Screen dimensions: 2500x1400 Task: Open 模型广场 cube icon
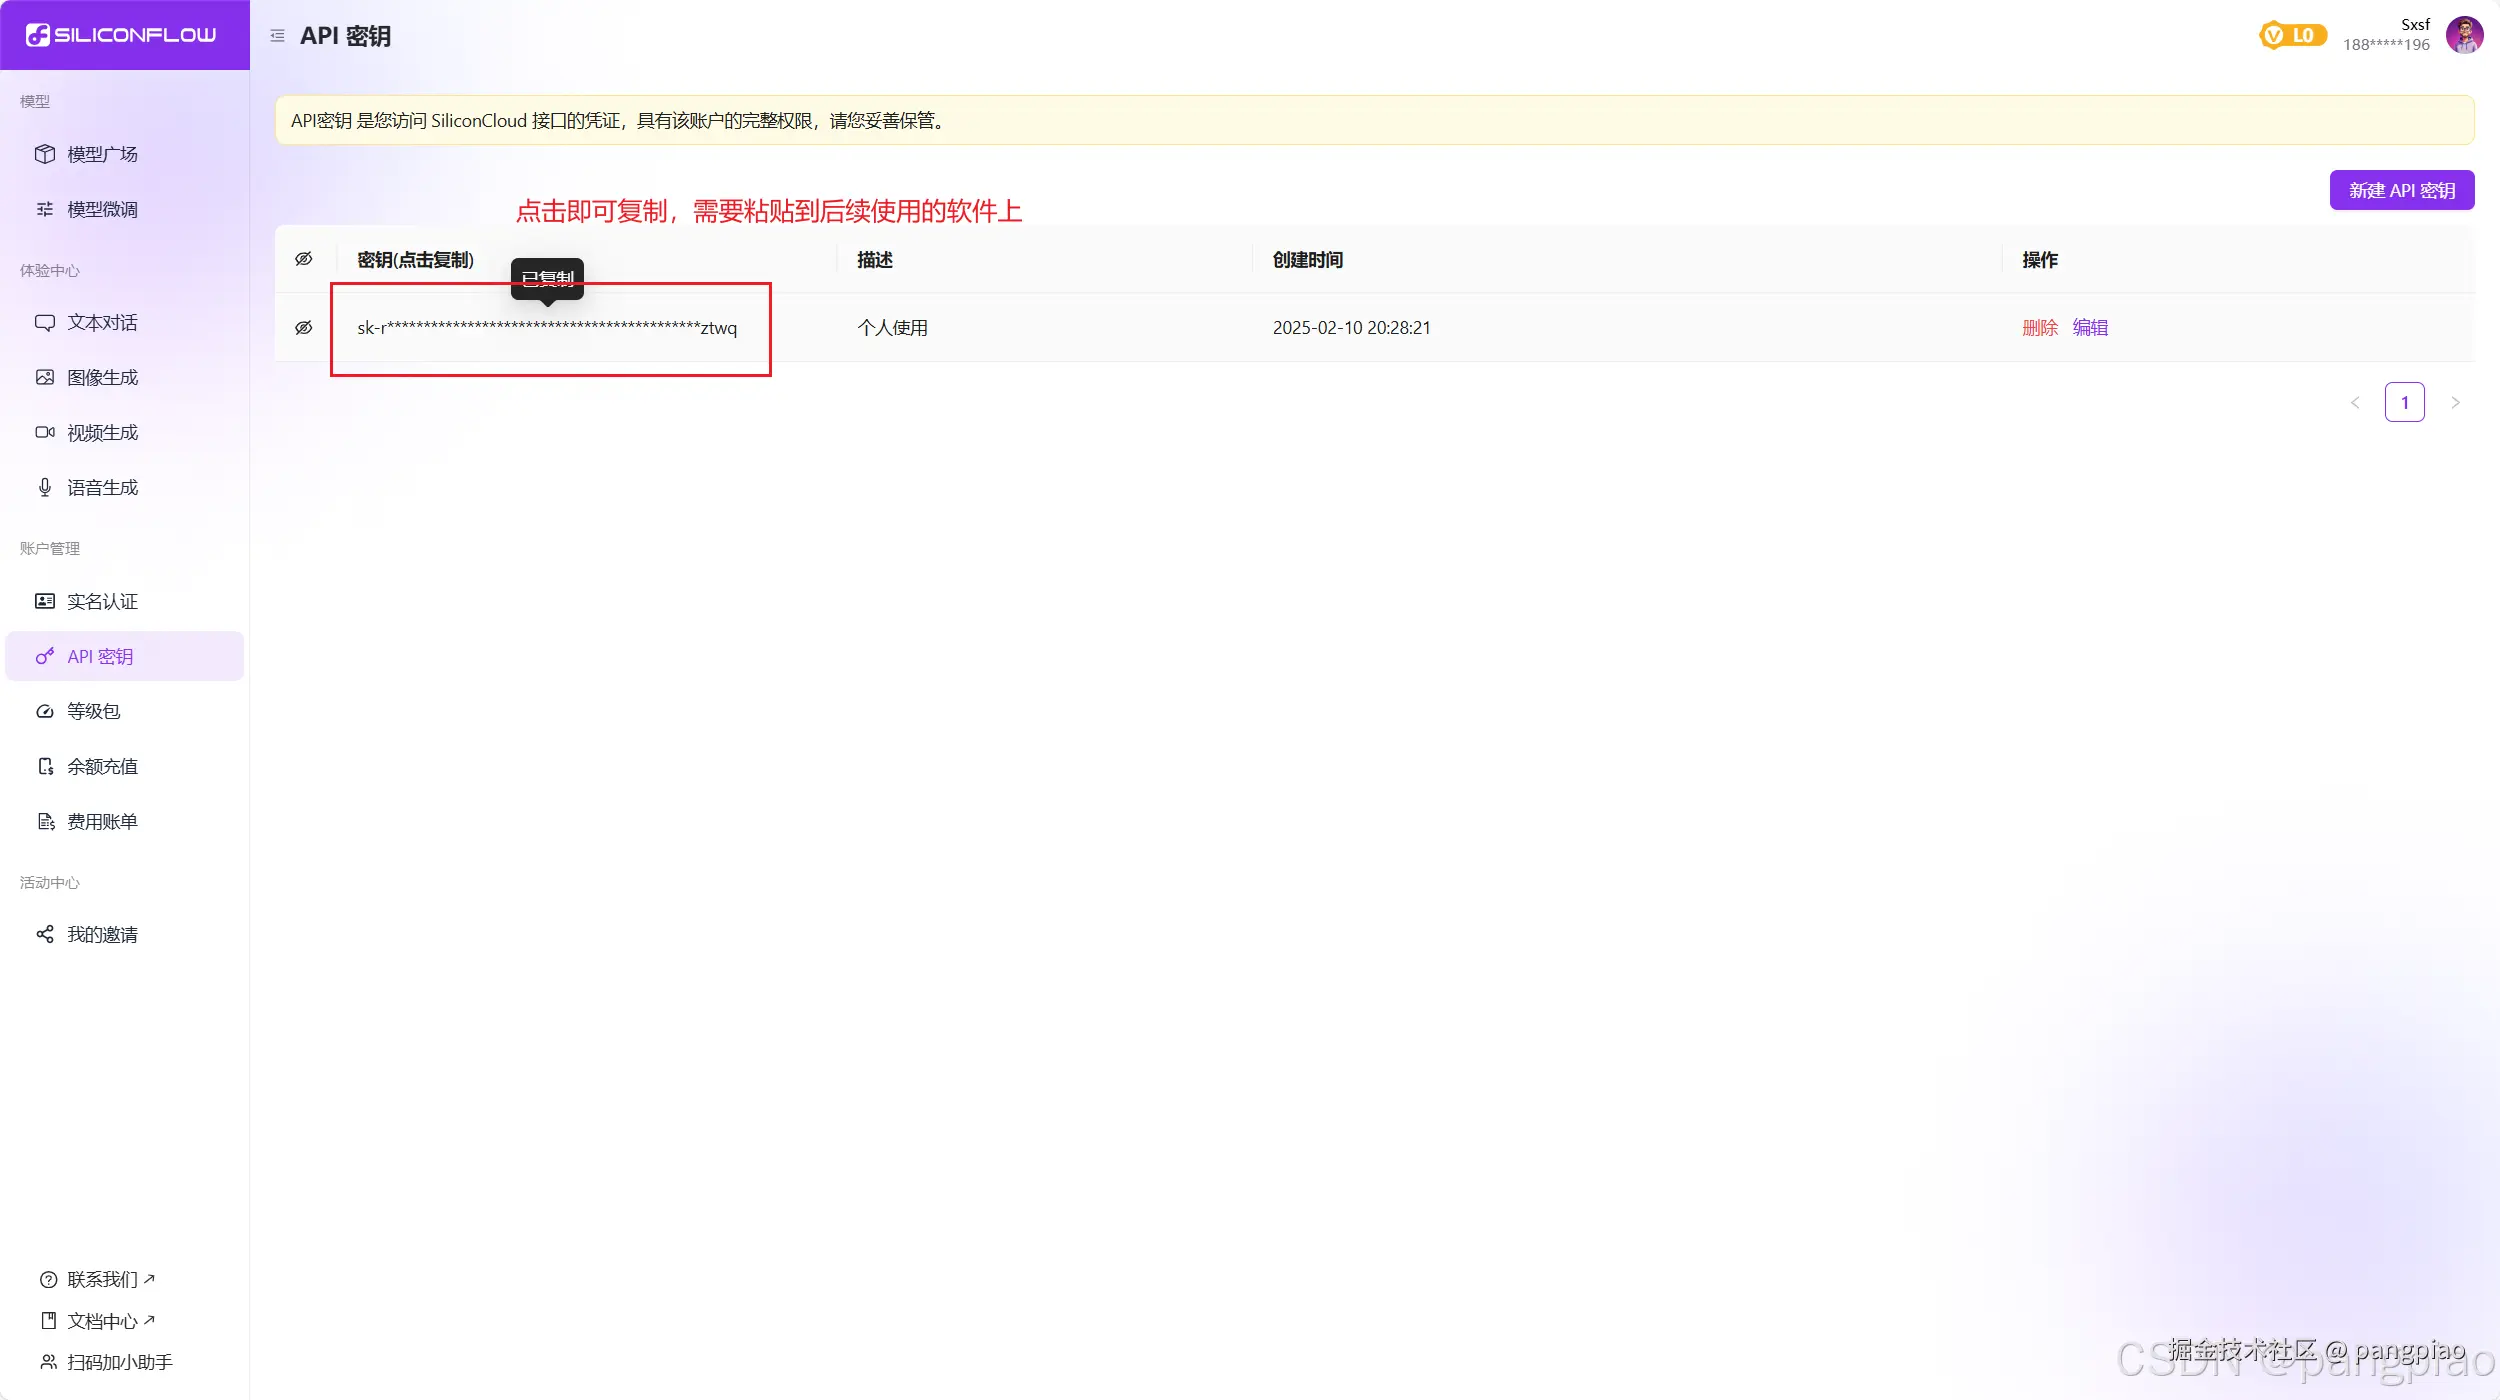click(45, 154)
